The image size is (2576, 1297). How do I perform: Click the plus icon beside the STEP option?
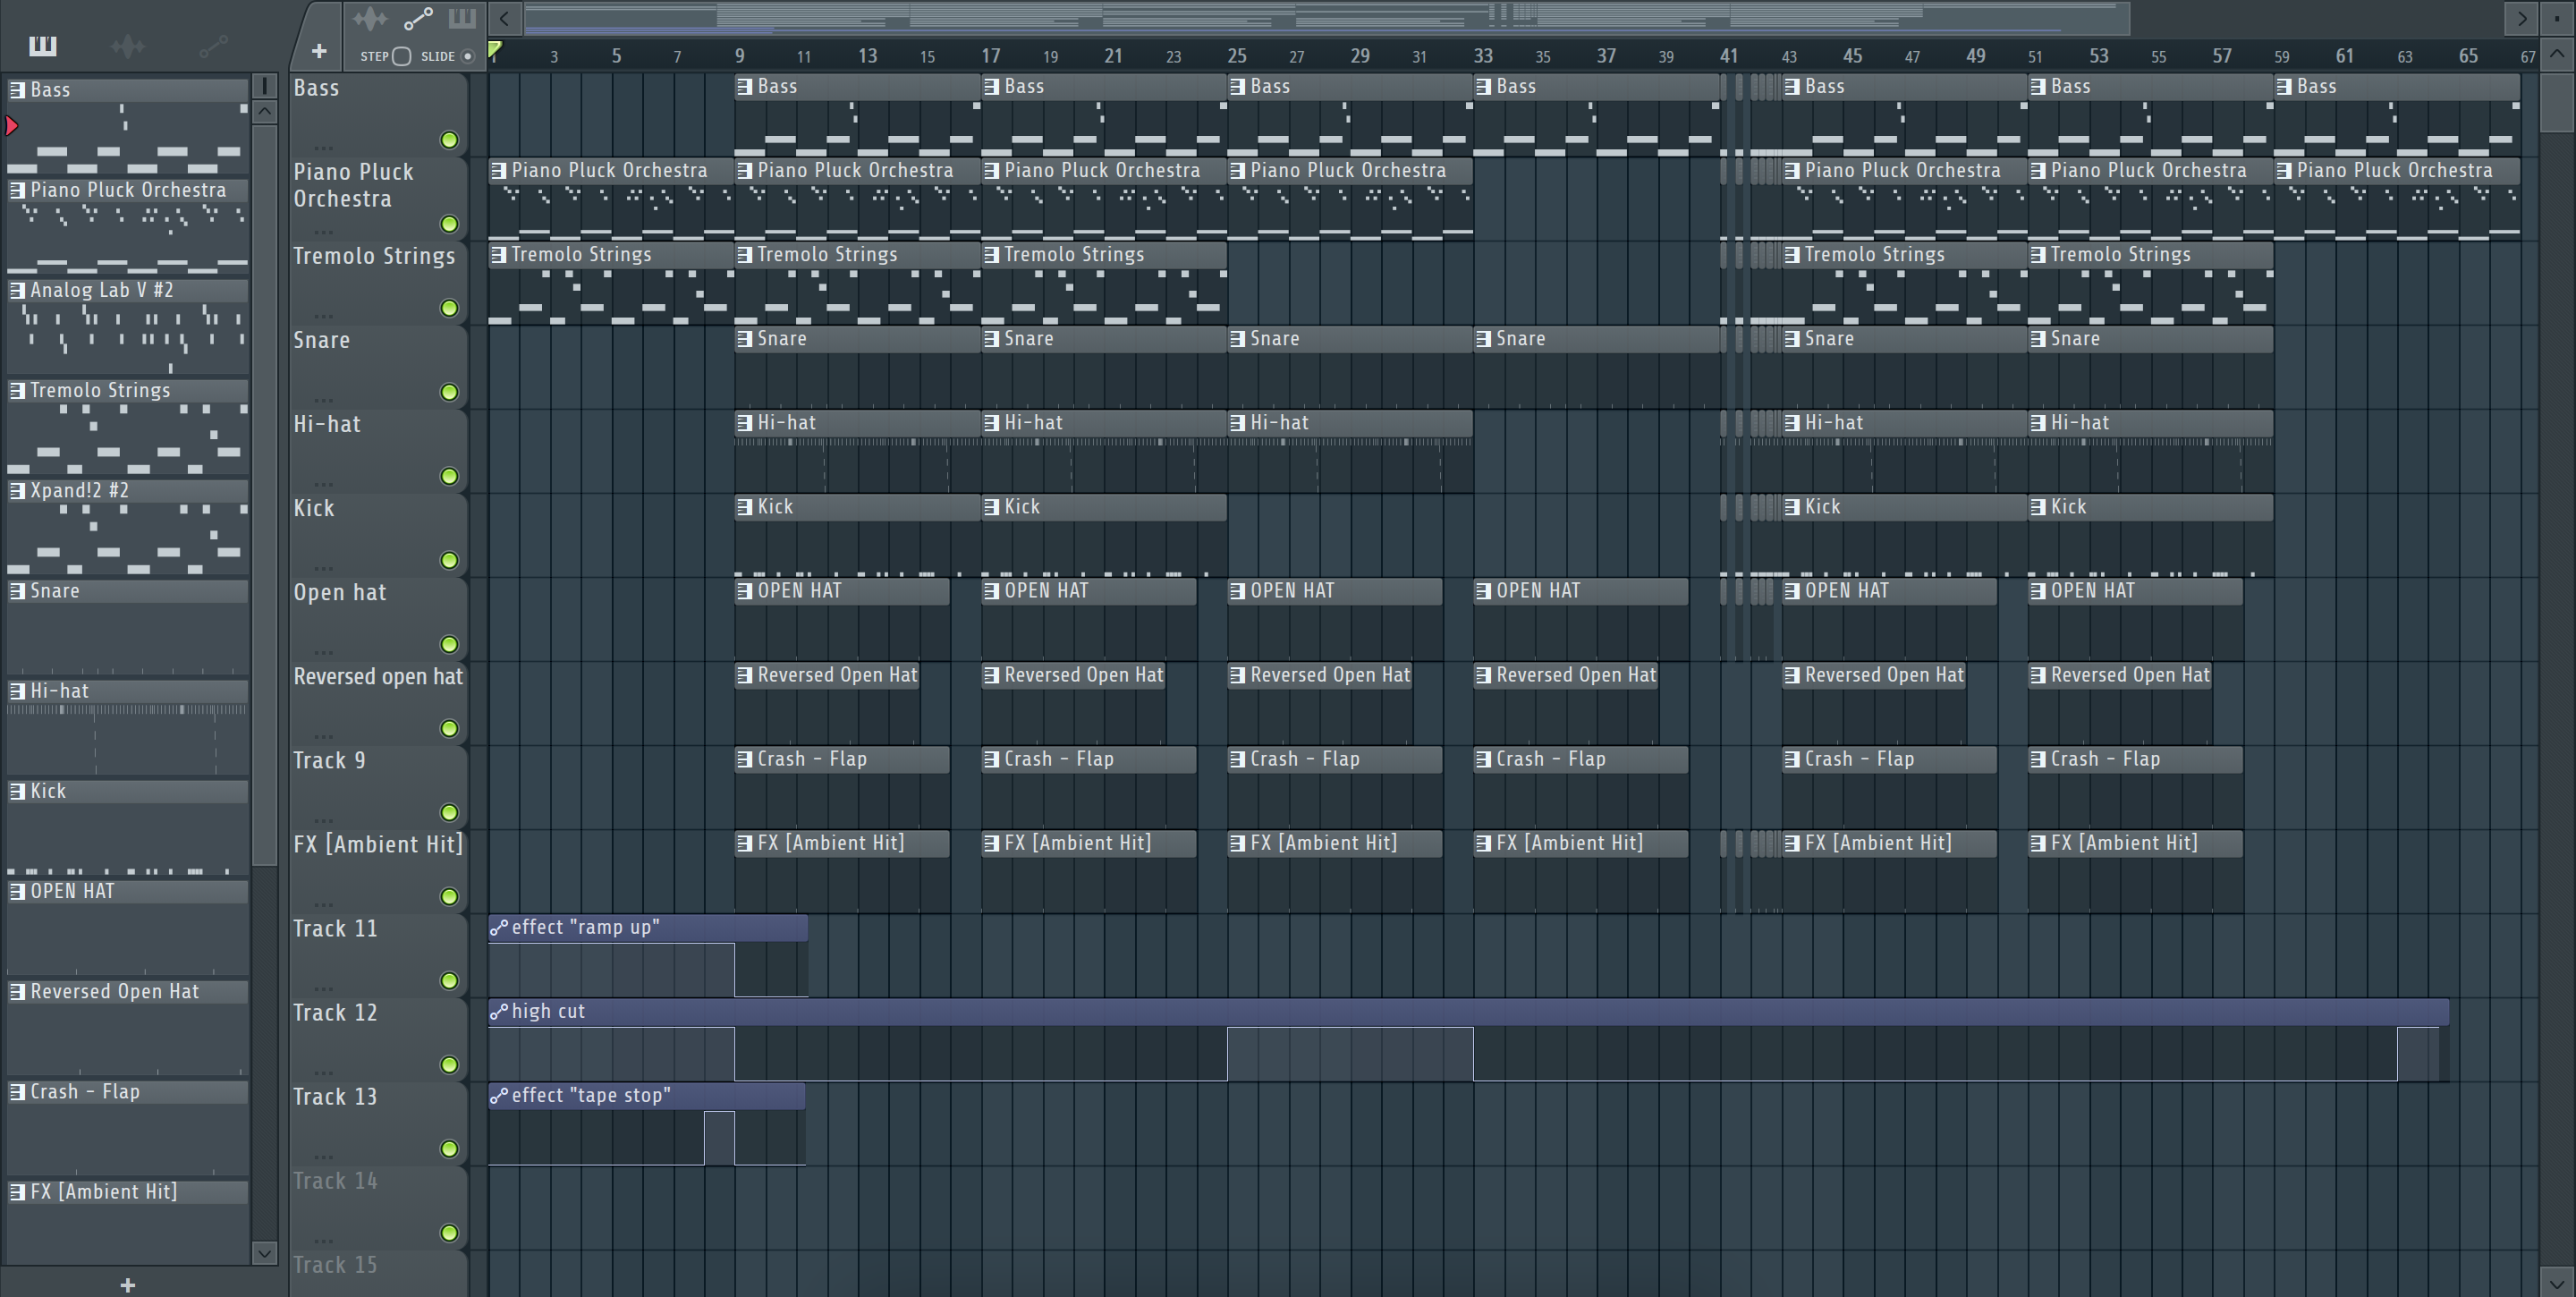point(319,51)
